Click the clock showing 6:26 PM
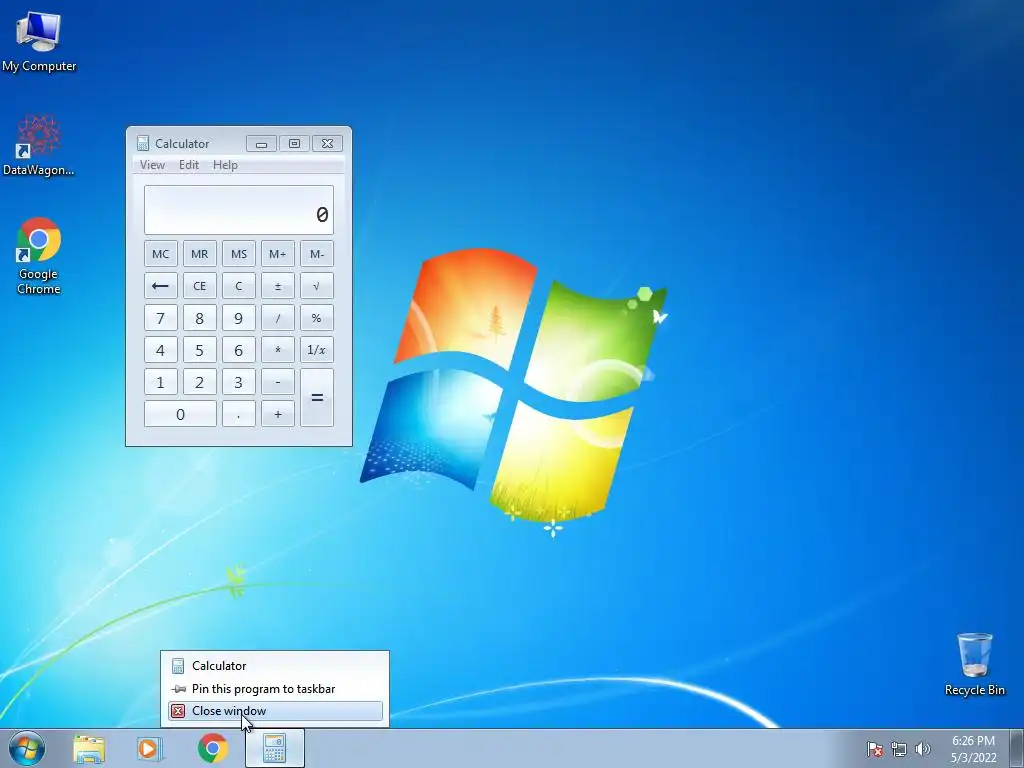 coord(973,749)
